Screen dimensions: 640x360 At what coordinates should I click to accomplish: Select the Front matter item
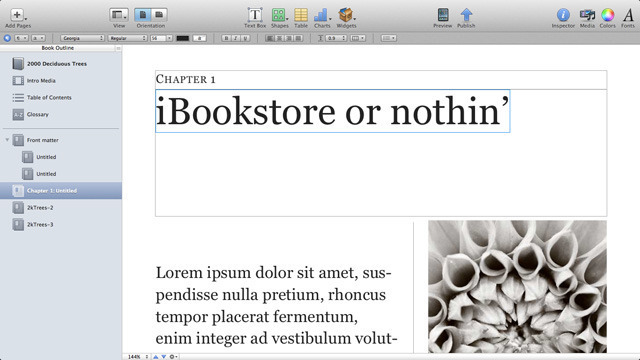click(42, 140)
